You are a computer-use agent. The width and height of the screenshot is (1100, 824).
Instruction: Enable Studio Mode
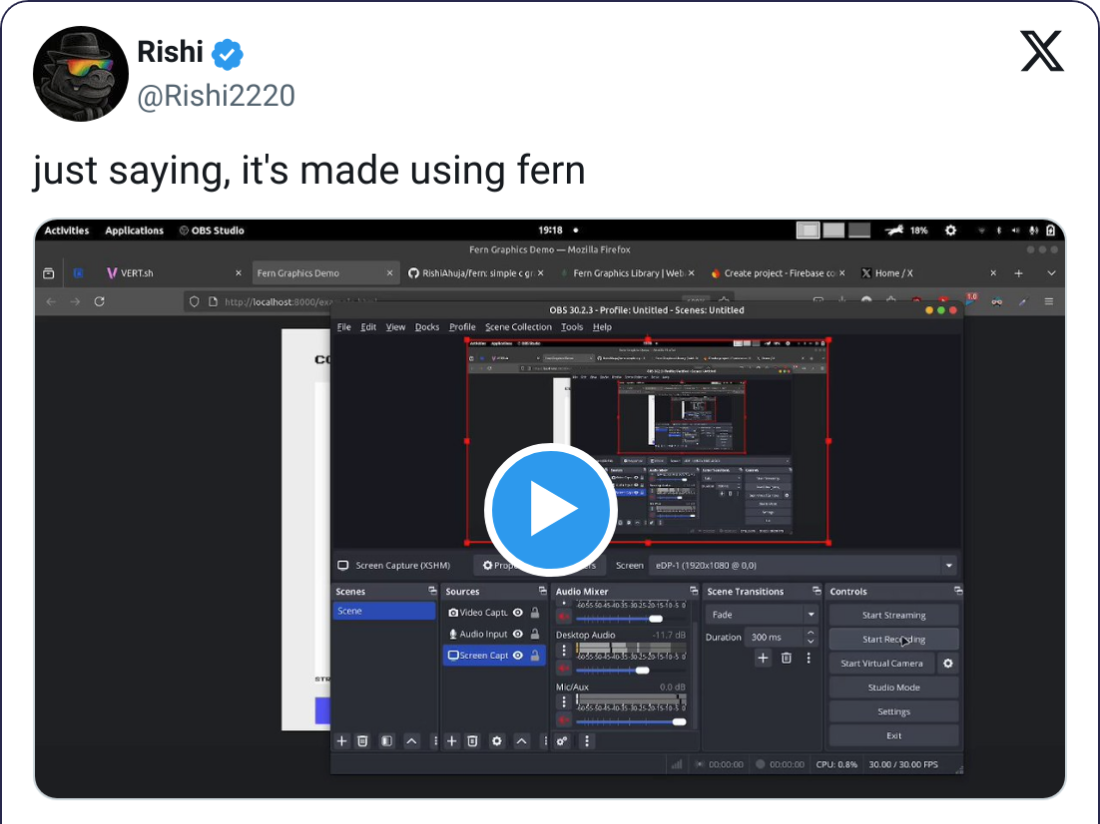click(893, 687)
